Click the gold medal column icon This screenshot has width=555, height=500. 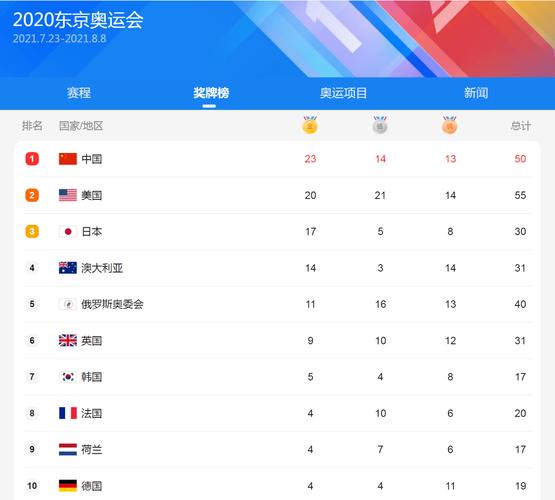[310, 125]
